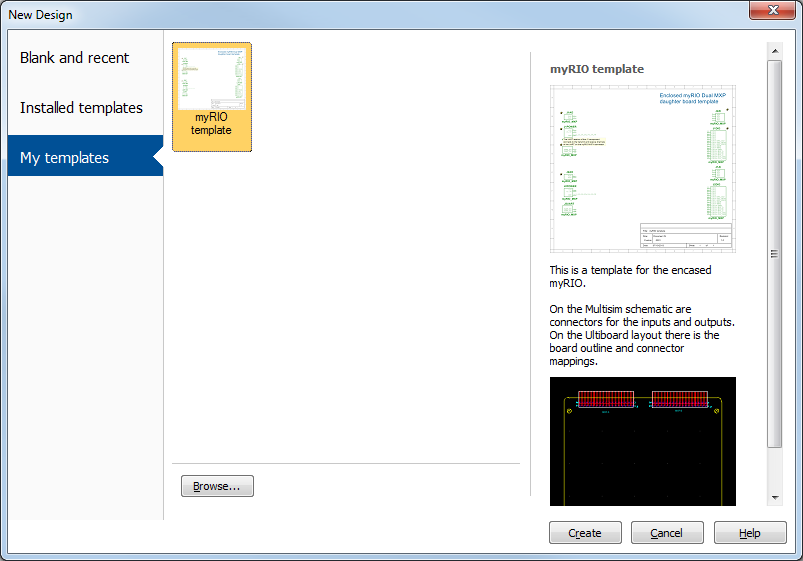Click the Ultiboard layout preview image
This screenshot has height=561, width=803.
(x=643, y=441)
